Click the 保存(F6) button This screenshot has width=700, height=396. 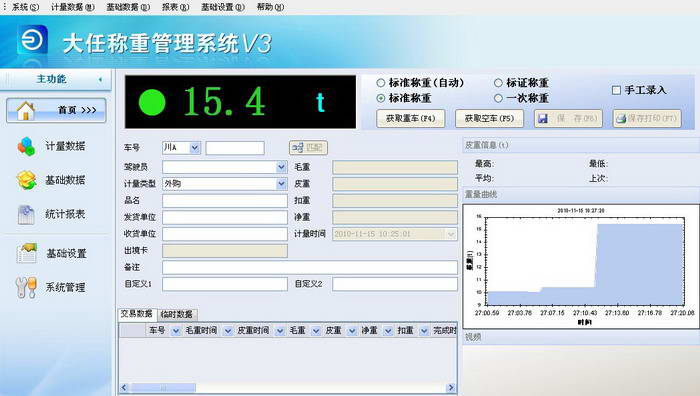click(x=568, y=119)
